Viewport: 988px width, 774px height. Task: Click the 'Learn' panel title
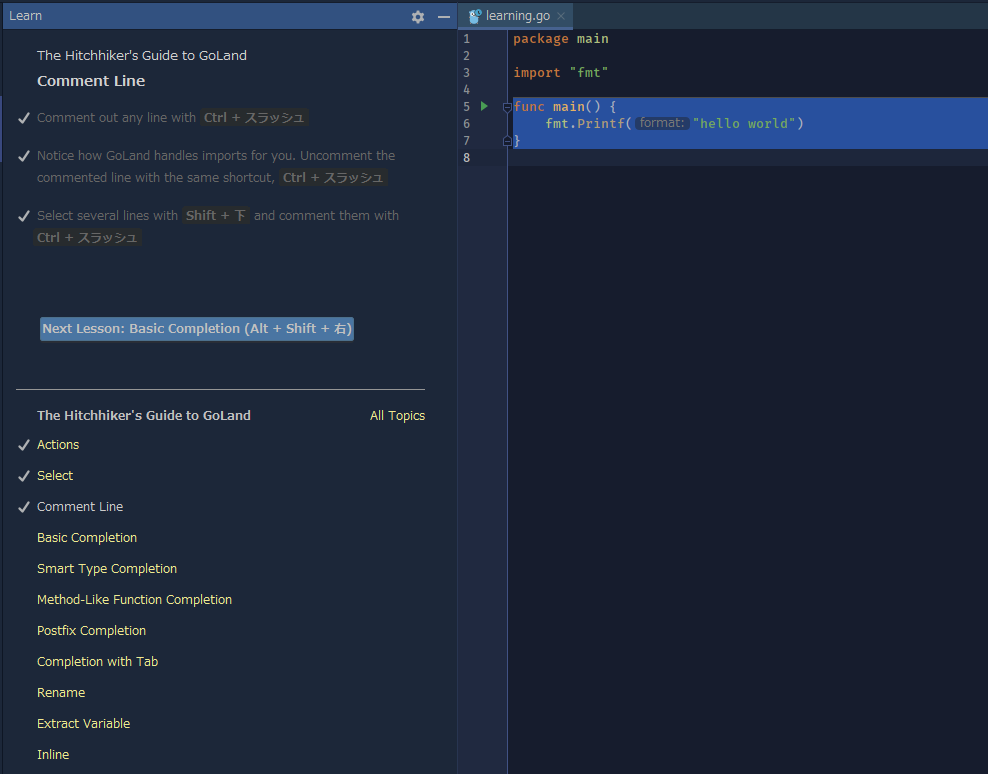click(25, 16)
